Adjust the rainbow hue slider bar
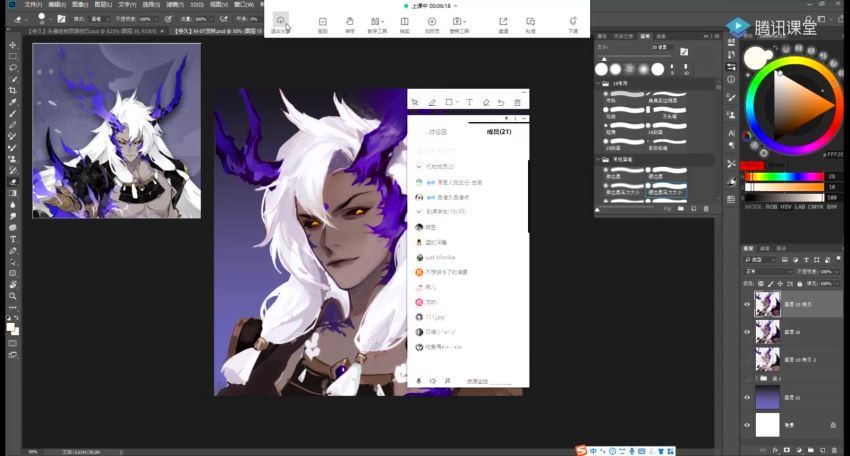850x456 pixels. [x=784, y=176]
